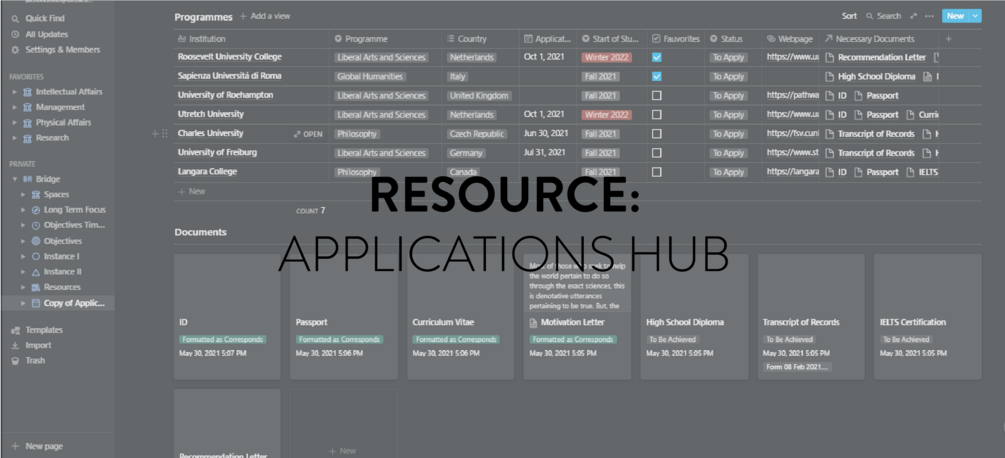Click the blue New button
The image size is (1005, 458).
click(x=955, y=16)
